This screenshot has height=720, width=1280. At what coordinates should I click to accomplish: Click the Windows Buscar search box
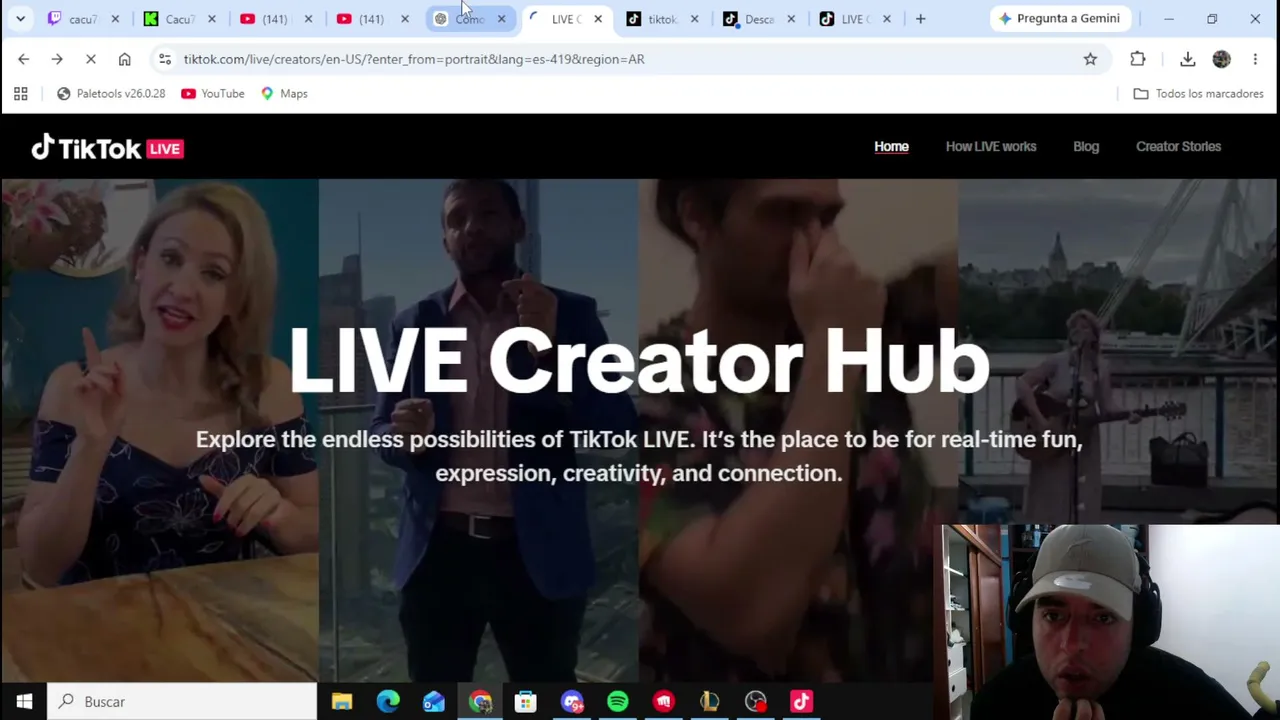(x=183, y=701)
